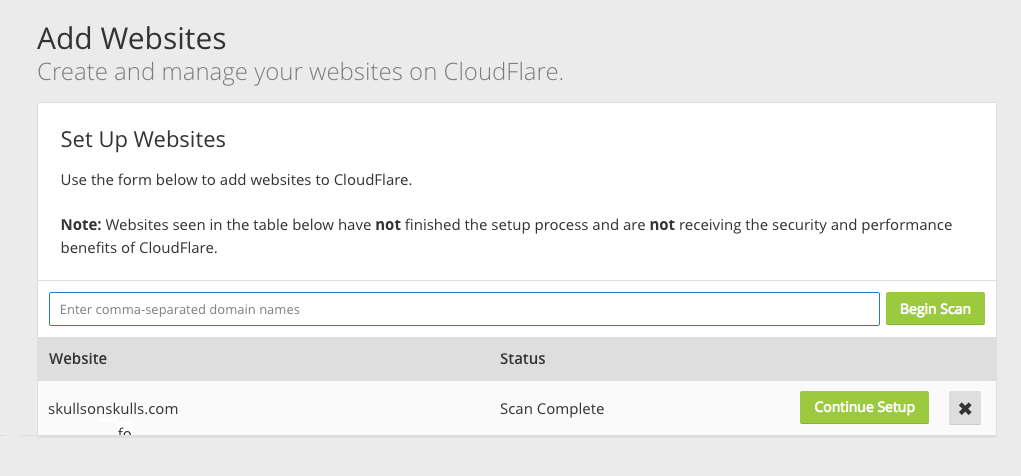Click the domain names input field
Screen dimensions: 1021x476
(464, 309)
